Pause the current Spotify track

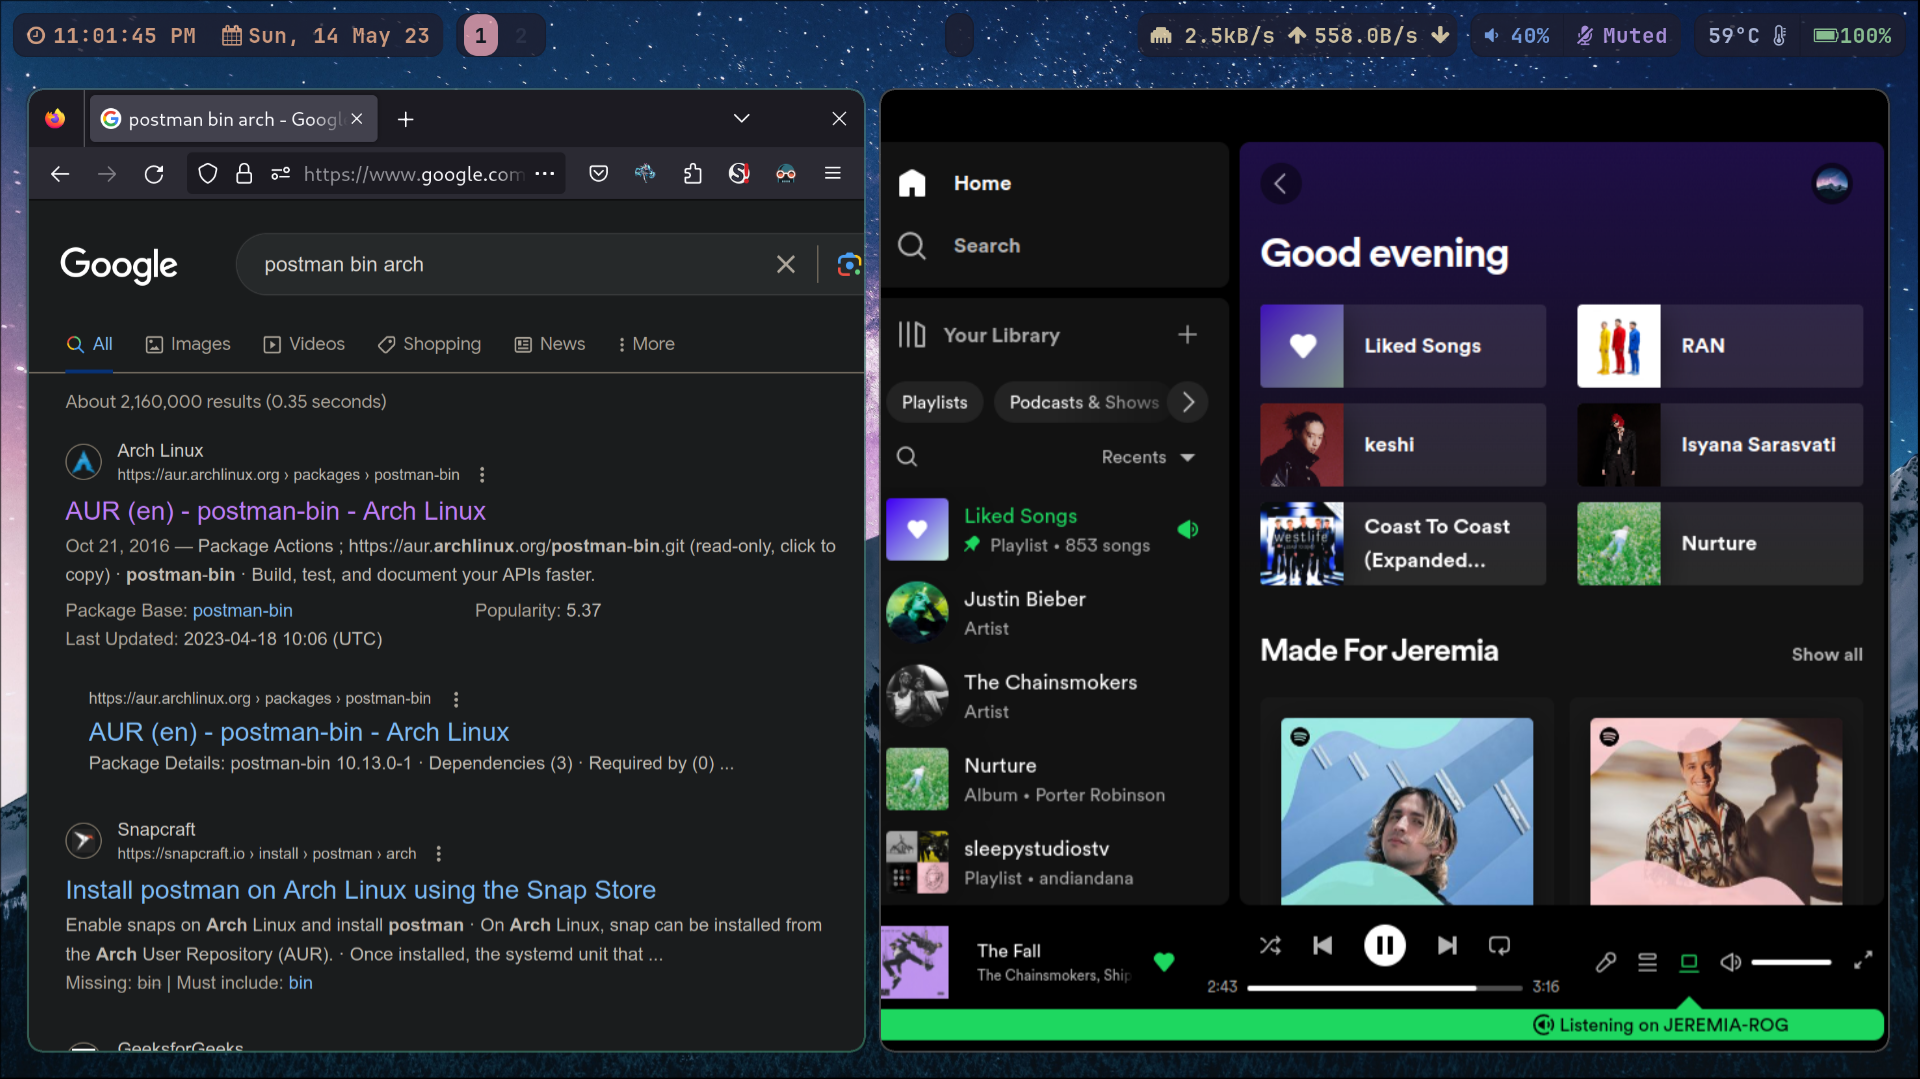point(1385,946)
